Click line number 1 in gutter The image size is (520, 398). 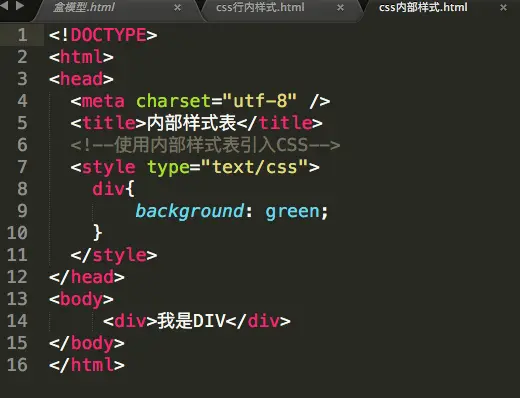22,35
